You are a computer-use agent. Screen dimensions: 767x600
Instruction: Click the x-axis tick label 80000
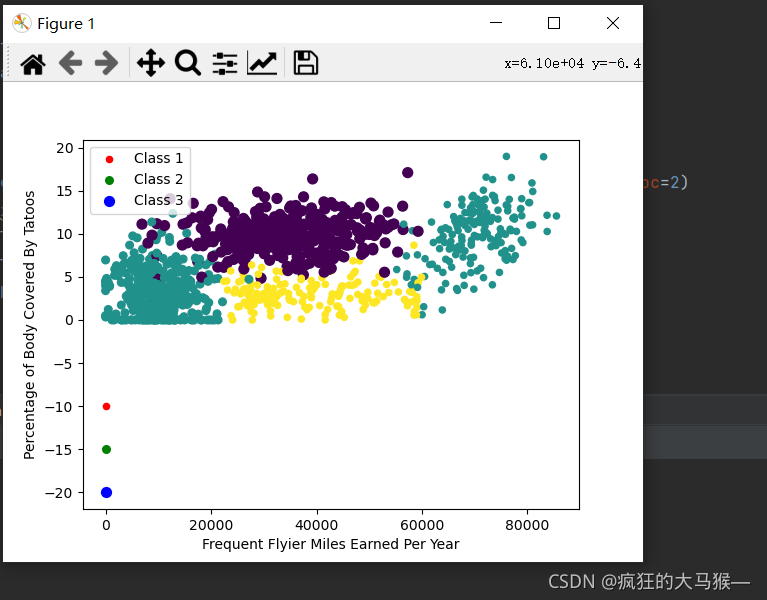(527, 525)
